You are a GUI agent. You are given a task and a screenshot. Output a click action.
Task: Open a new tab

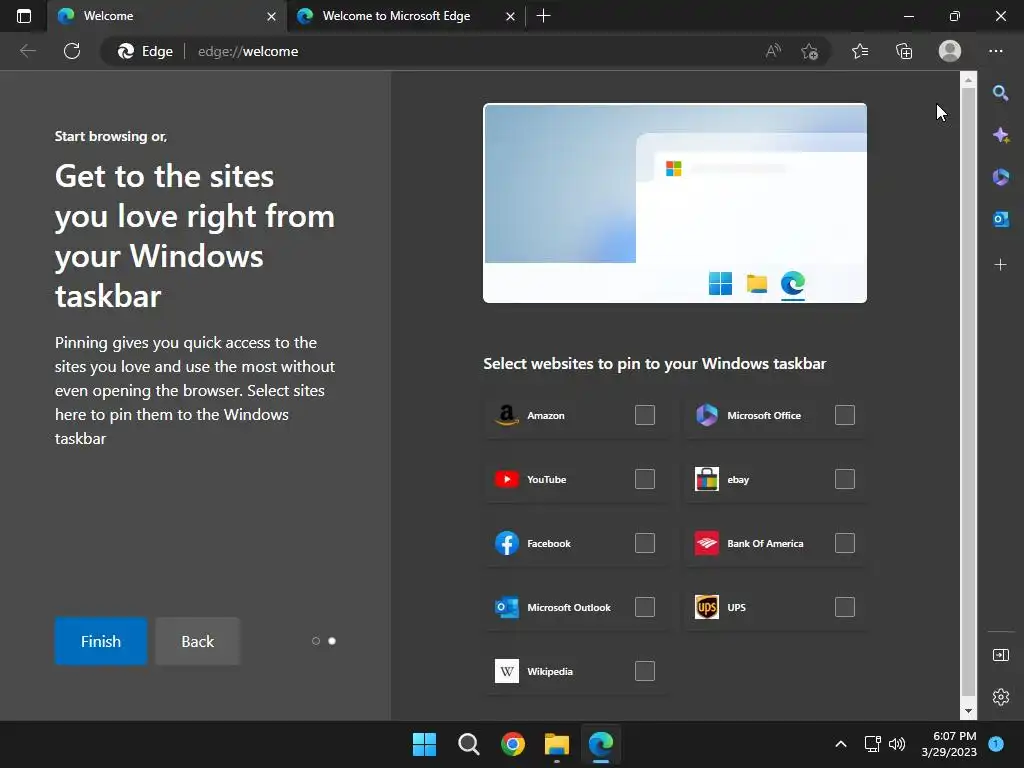coord(543,16)
